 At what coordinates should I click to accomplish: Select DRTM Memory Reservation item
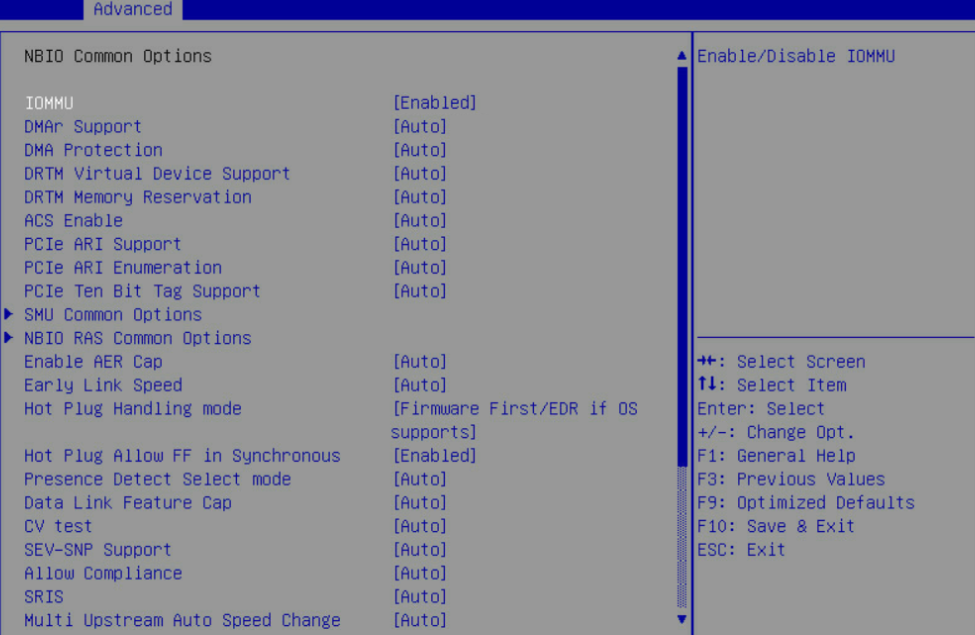pos(138,197)
